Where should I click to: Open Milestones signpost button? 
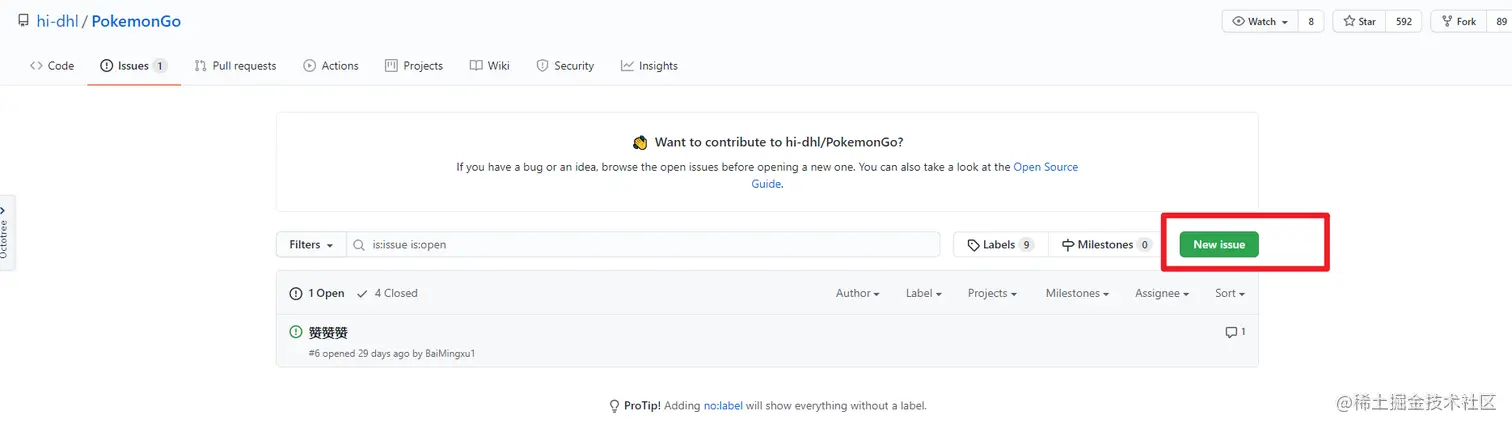[x=1104, y=245]
